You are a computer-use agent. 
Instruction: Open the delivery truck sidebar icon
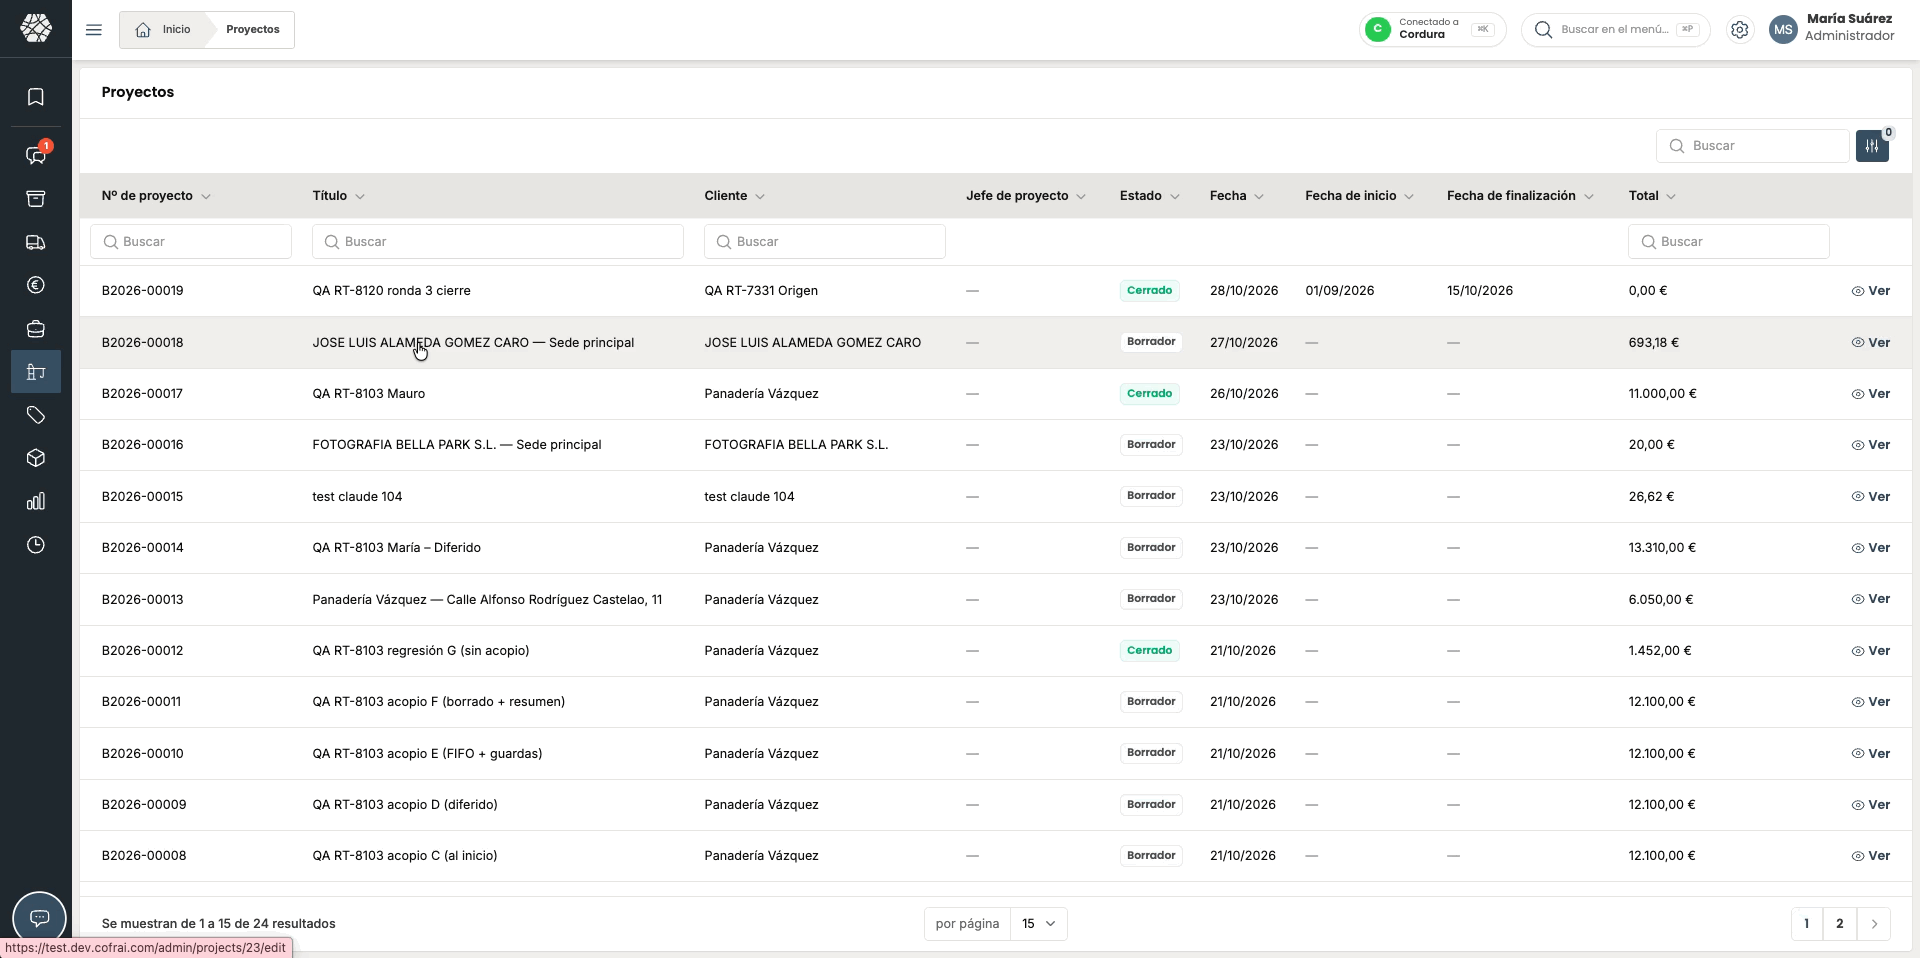(x=36, y=242)
